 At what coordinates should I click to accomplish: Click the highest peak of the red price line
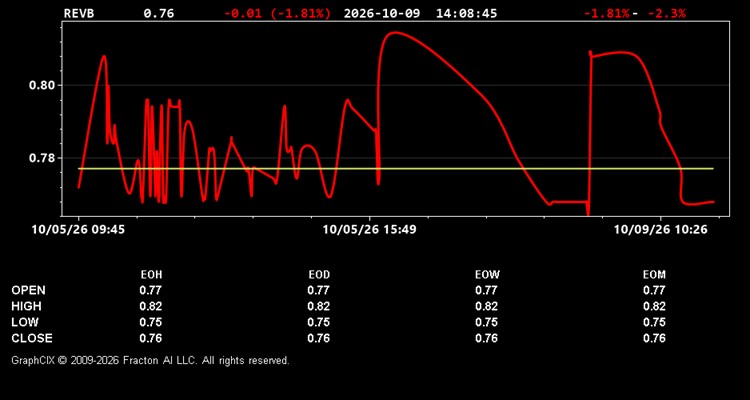click(396, 33)
